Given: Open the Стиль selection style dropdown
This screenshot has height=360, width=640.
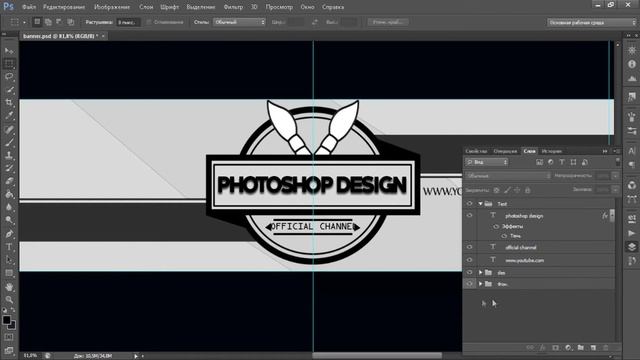Looking at the screenshot, I should point(240,22).
